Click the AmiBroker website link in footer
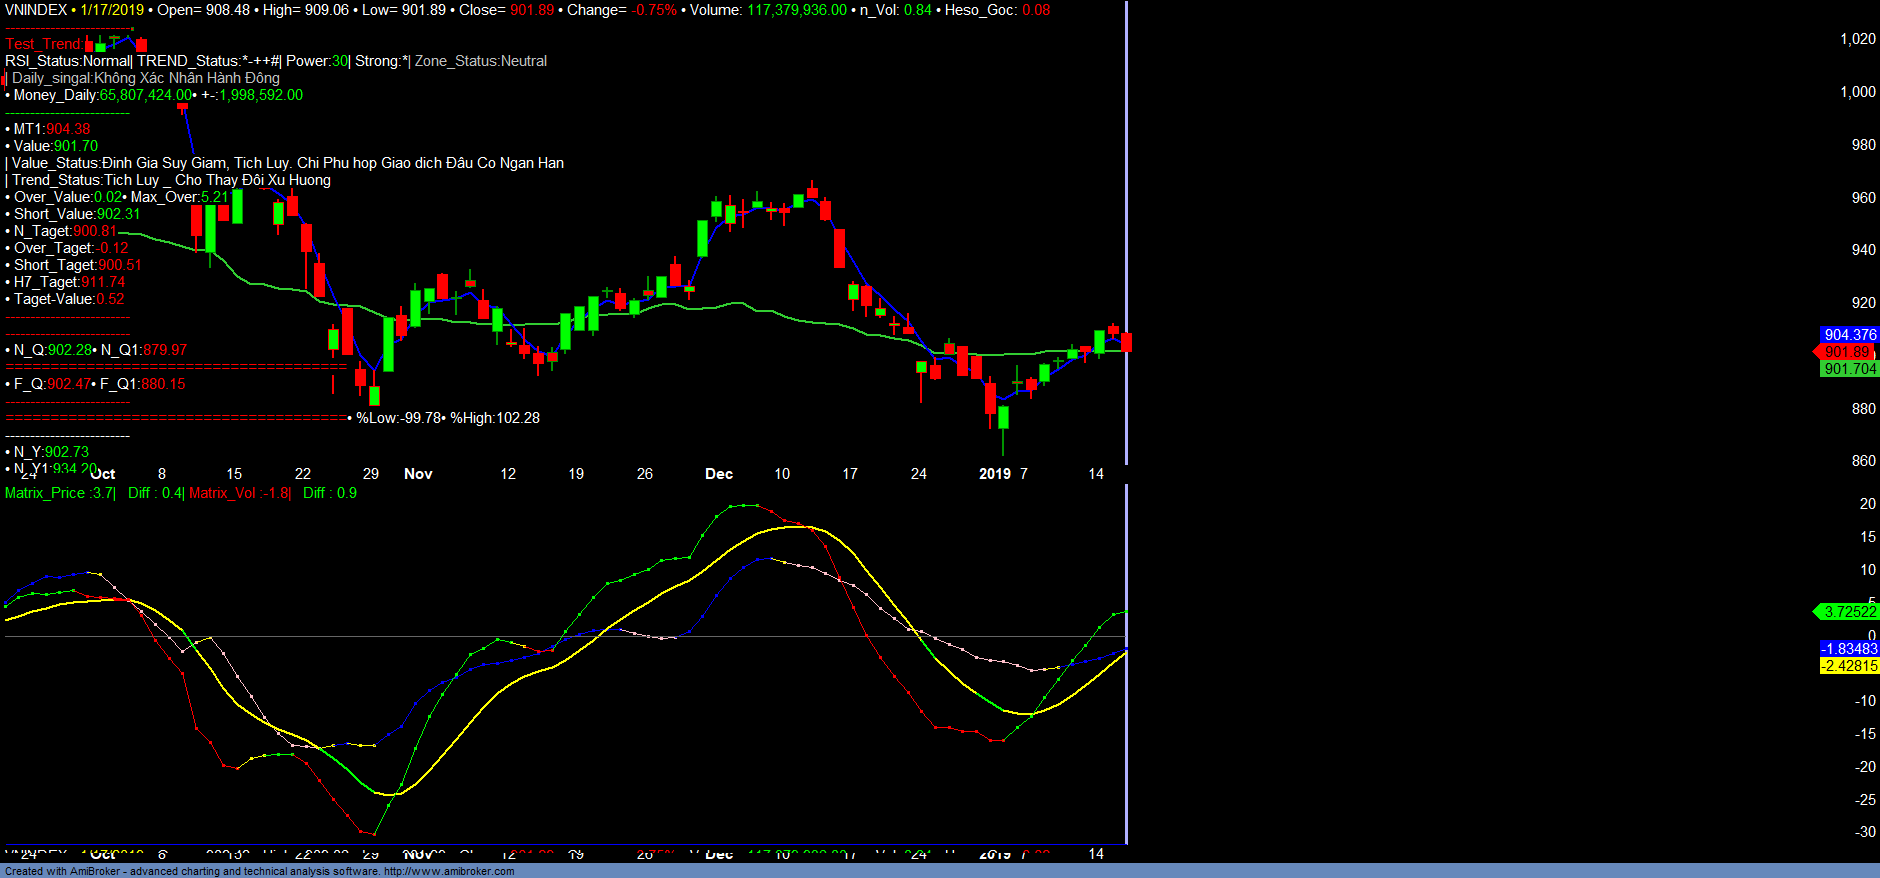 pos(448,871)
